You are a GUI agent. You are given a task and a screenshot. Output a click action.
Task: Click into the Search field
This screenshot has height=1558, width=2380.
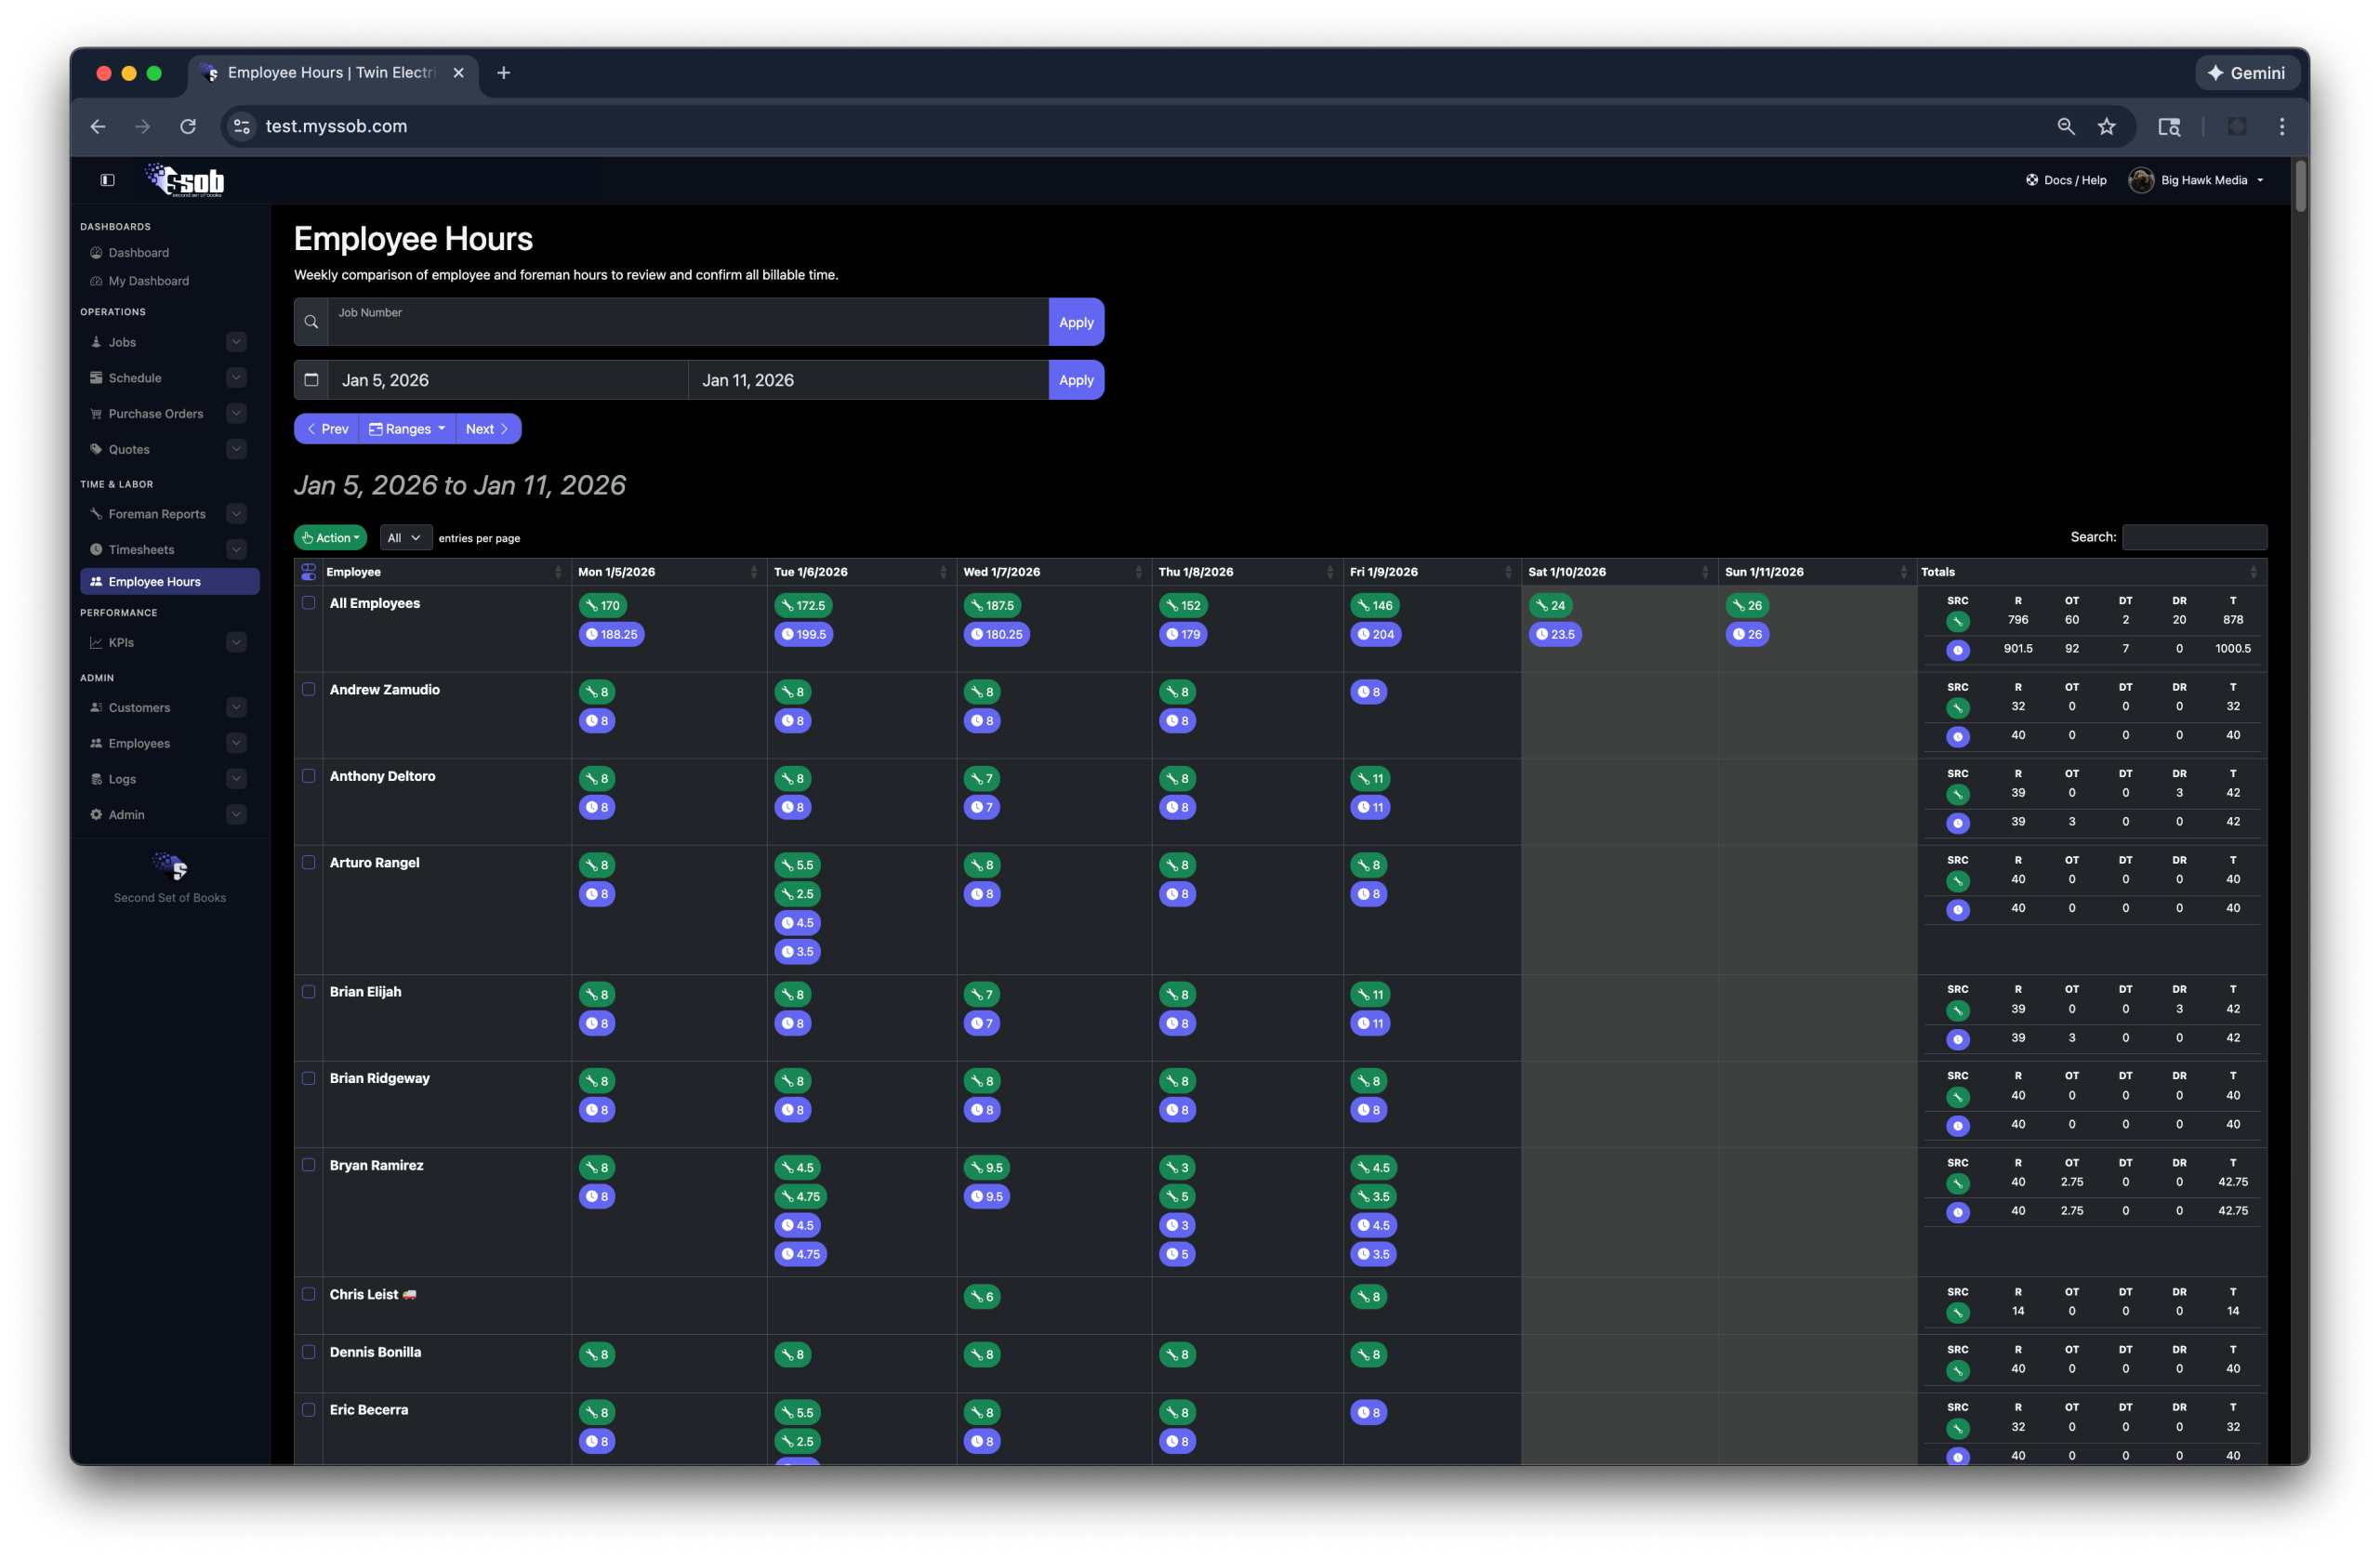[2195, 537]
